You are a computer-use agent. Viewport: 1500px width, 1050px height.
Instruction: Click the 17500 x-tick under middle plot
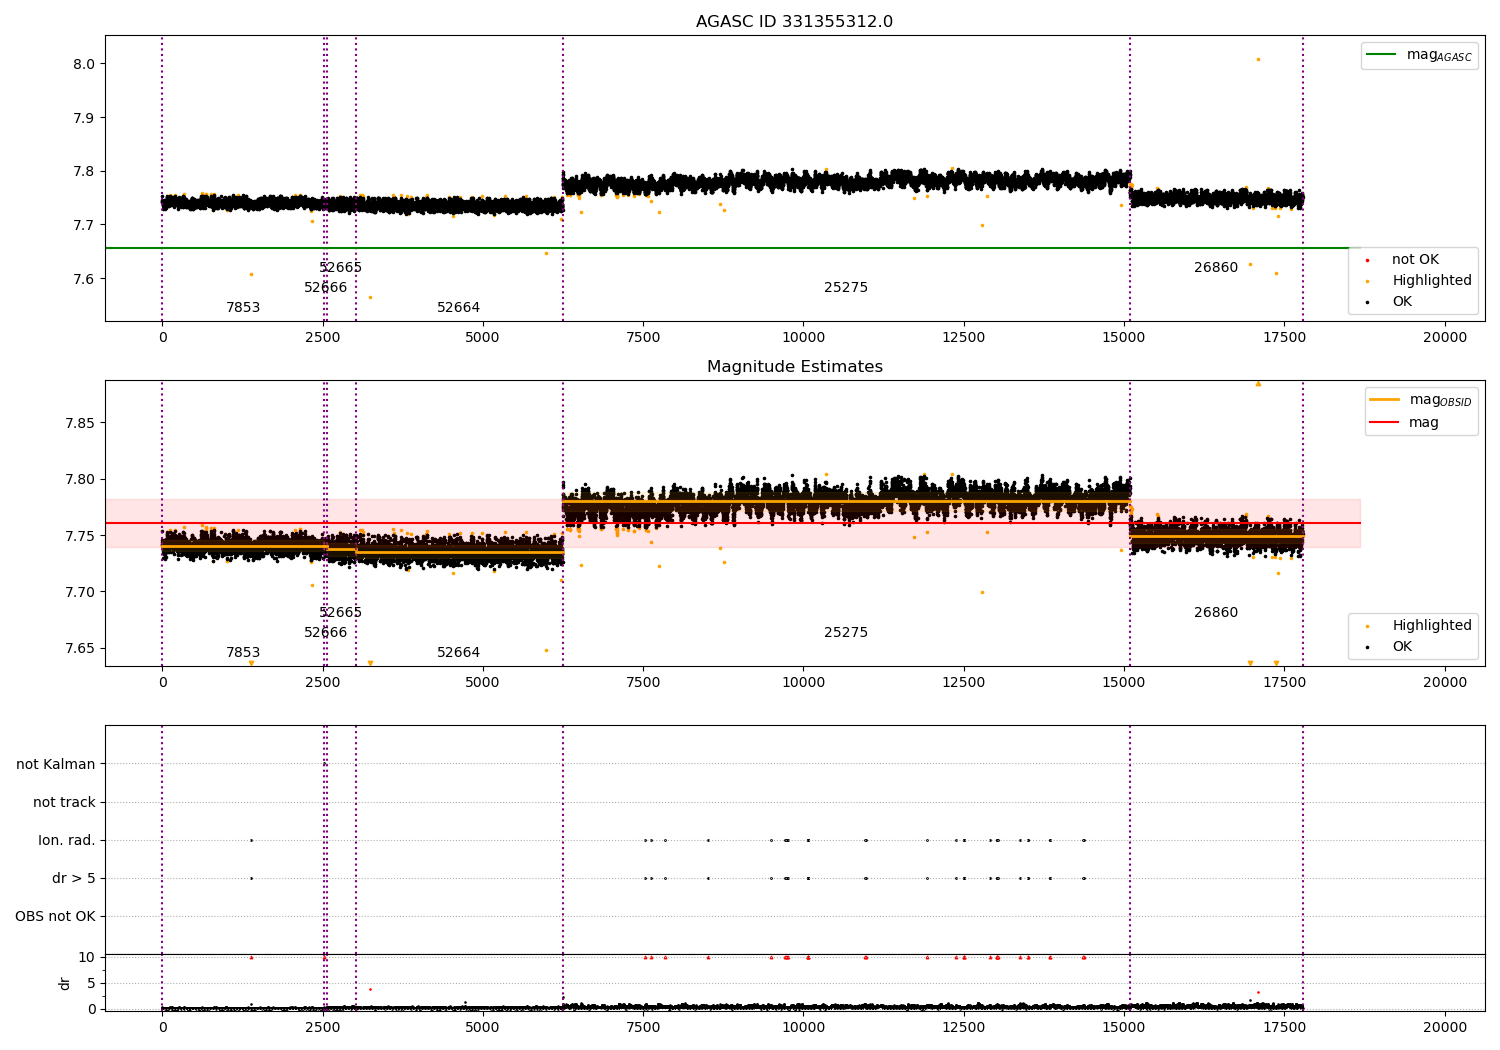point(1285,683)
